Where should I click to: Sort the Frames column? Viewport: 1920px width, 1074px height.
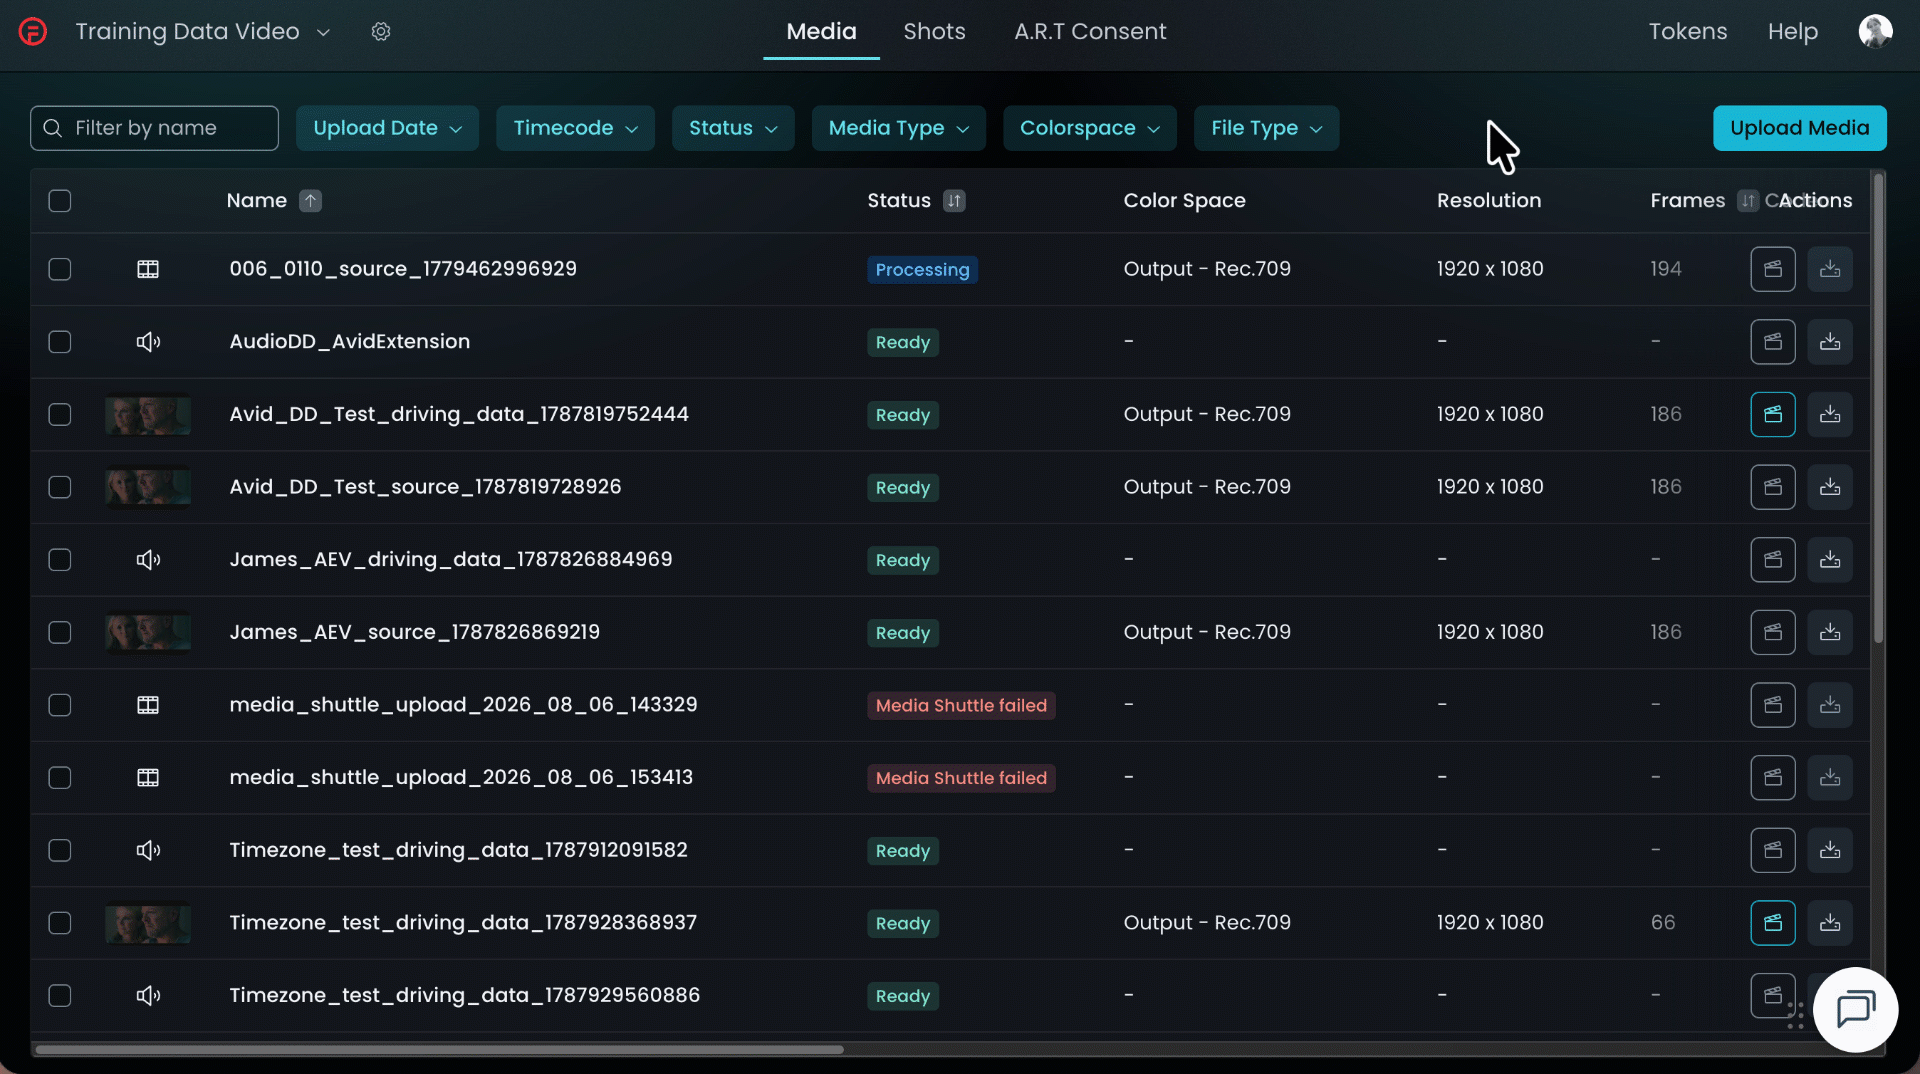pos(1747,201)
